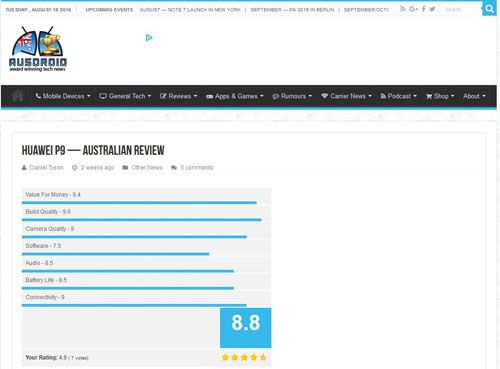
Task: Open the Rumours dropdown
Action: (292, 96)
